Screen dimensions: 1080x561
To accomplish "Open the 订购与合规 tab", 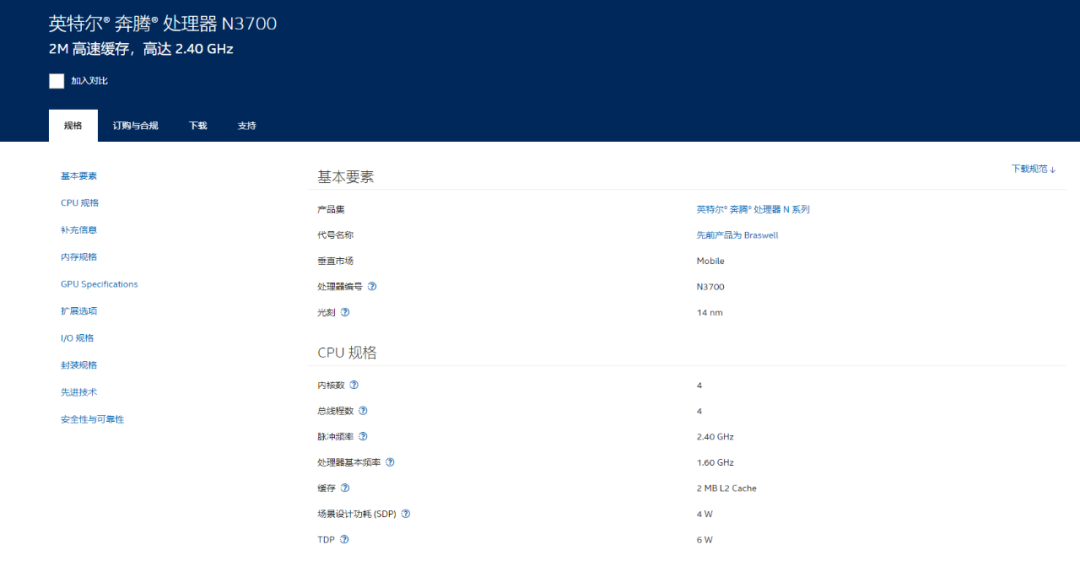I will click(x=136, y=125).
